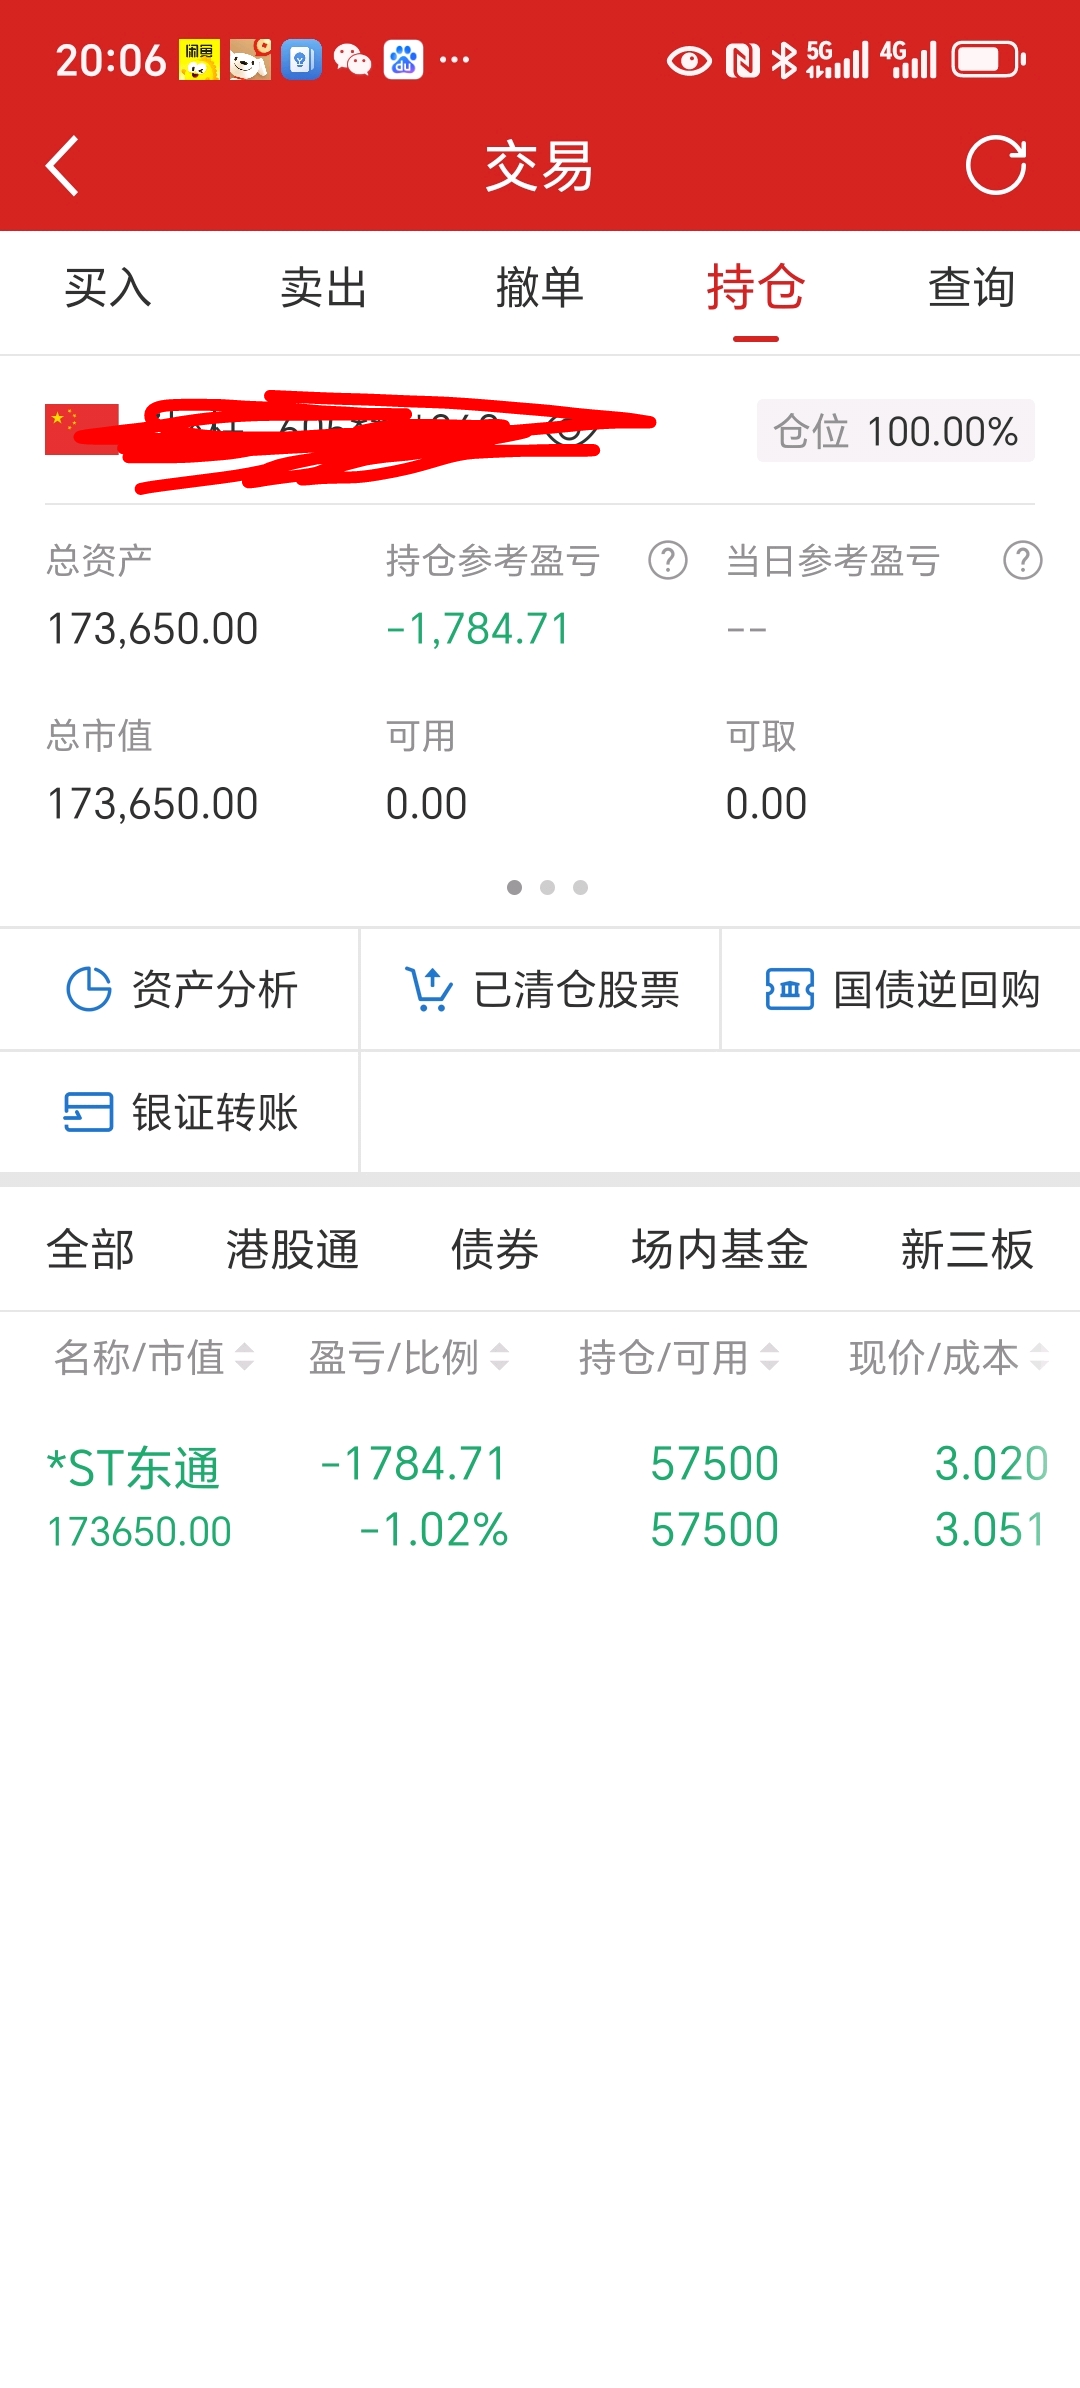This screenshot has width=1080, height=2388.
Task: Filter holdings by 港股通
Action: click(292, 1250)
